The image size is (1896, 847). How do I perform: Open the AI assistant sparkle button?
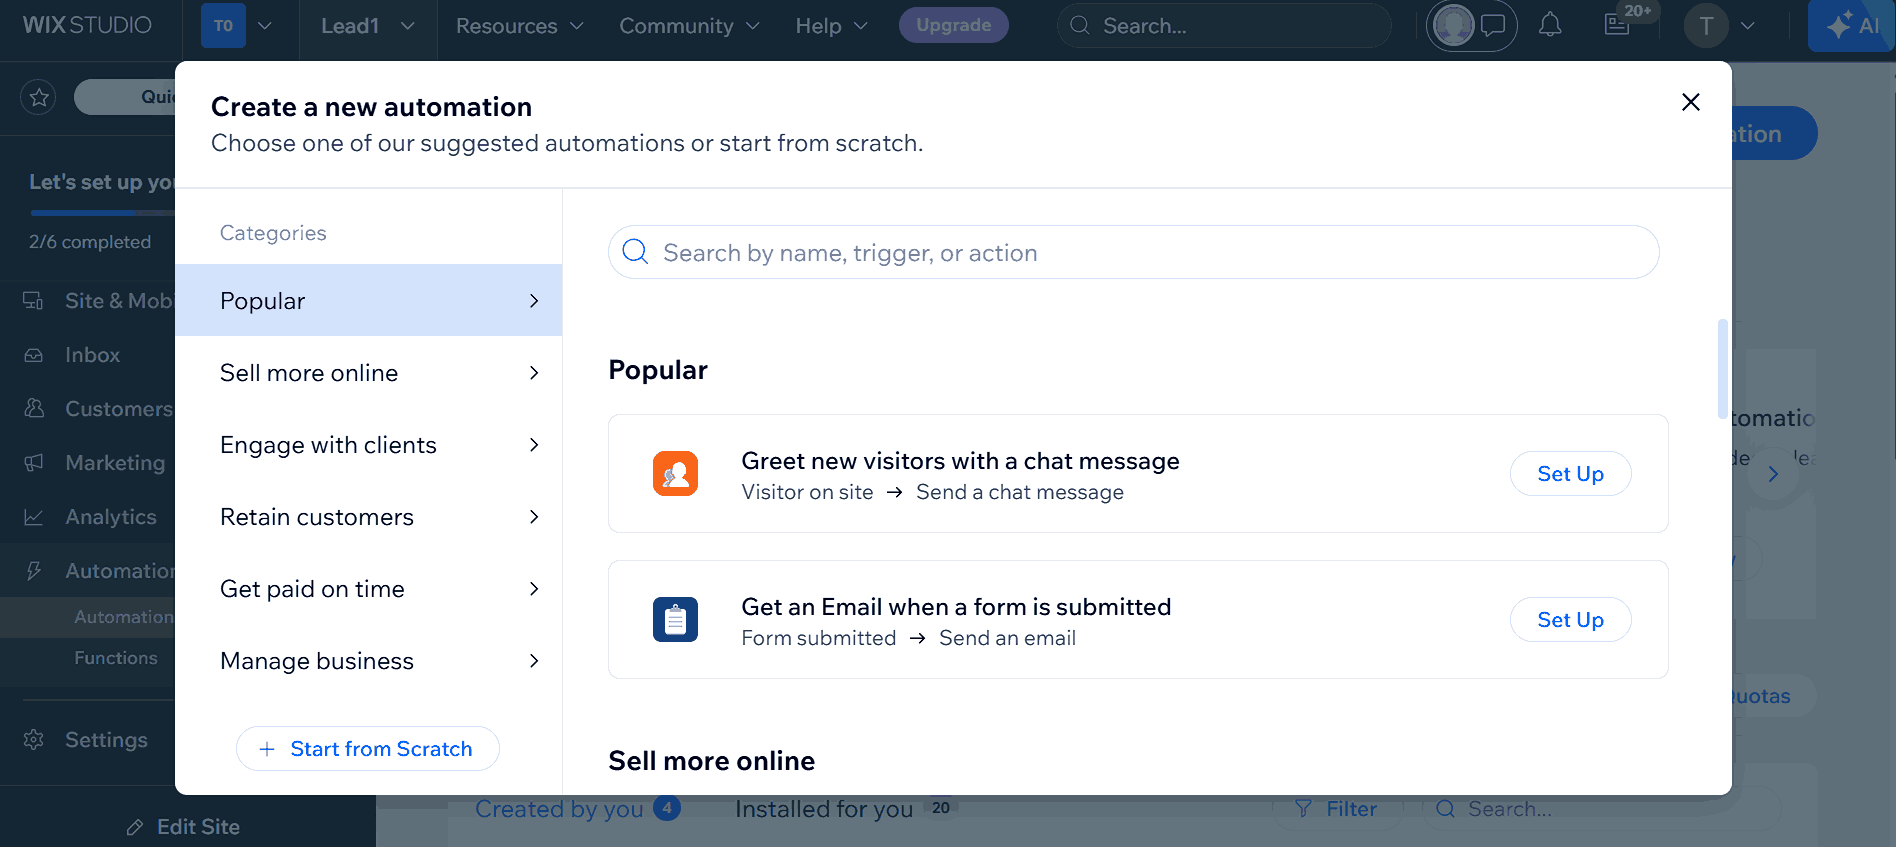pos(1851,26)
